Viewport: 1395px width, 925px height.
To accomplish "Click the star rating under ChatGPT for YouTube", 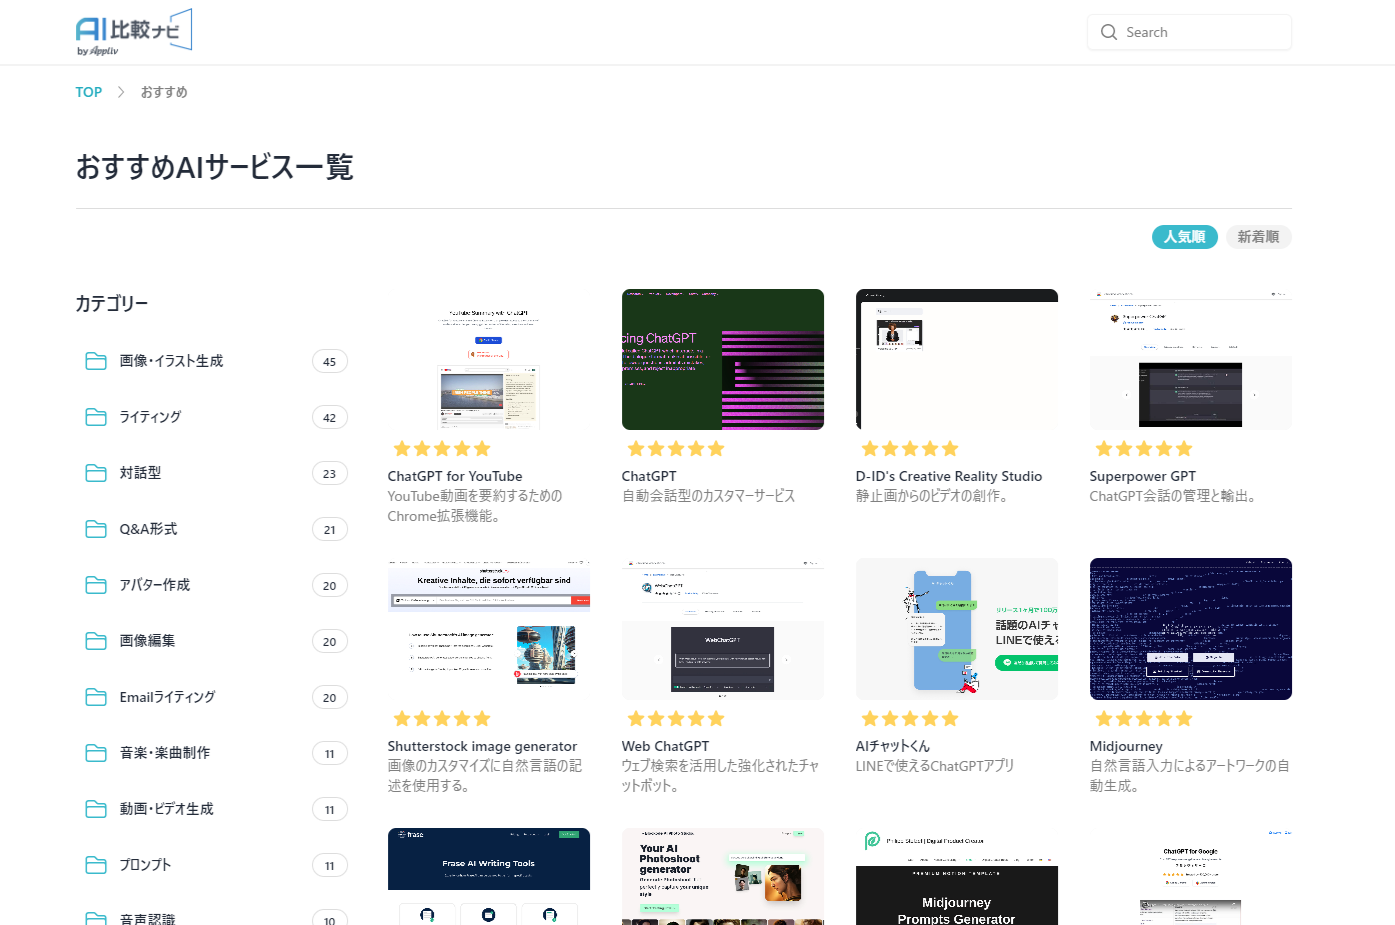I will (442, 448).
